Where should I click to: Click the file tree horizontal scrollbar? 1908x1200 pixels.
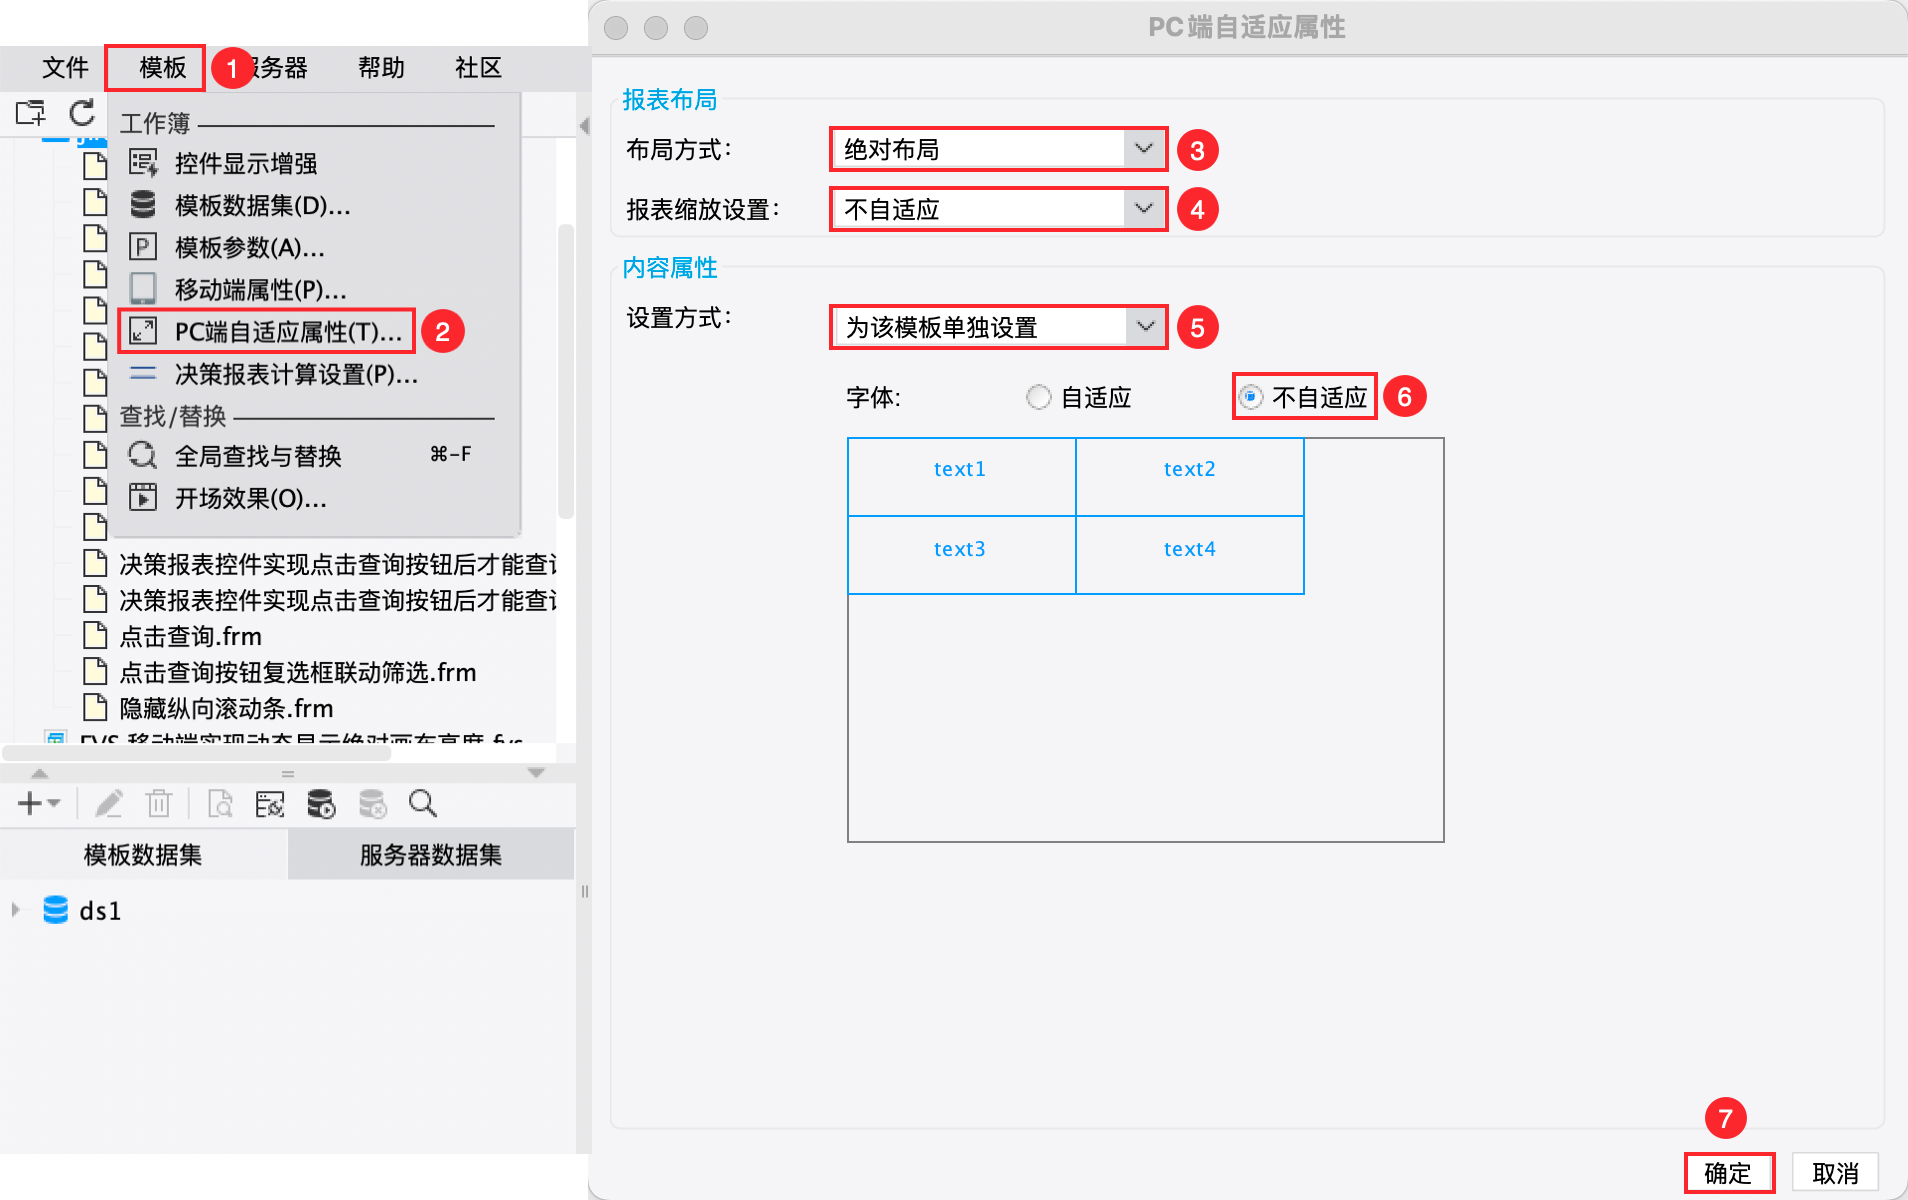pyautogui.click(x=196, y=753)
